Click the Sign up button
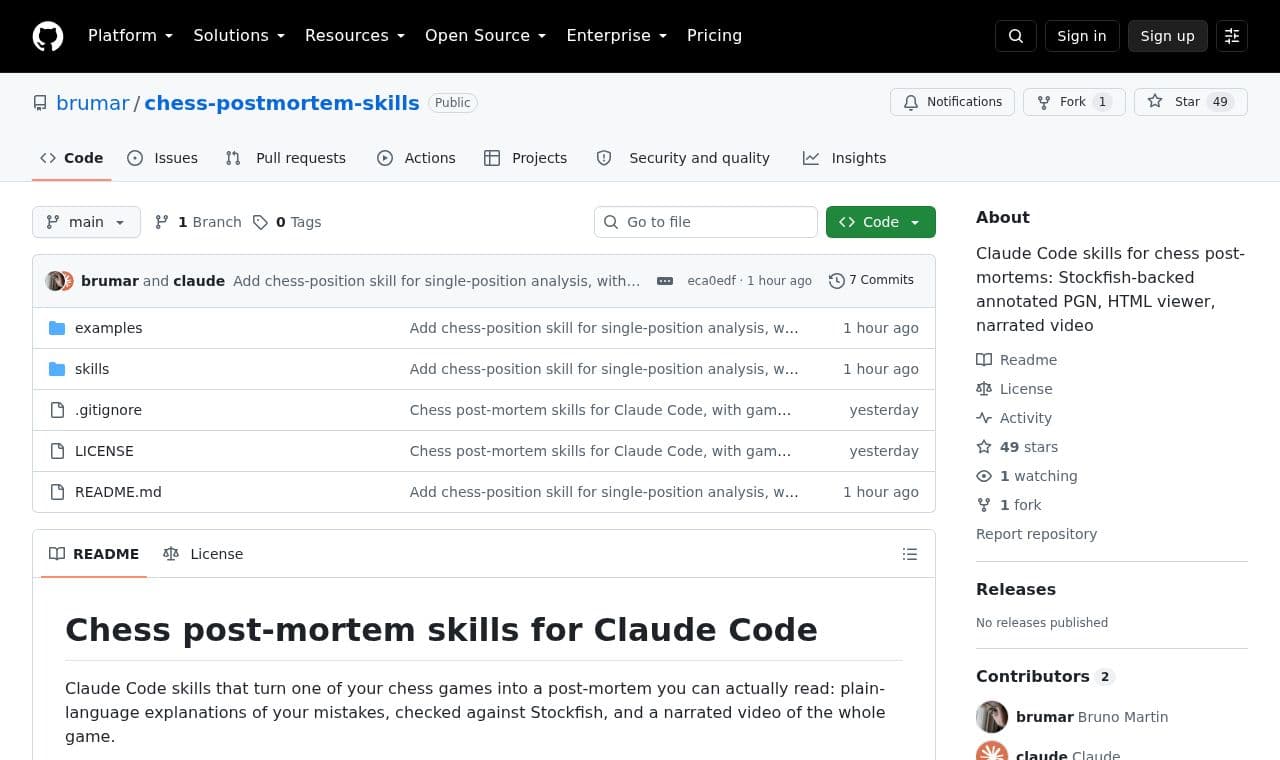Image resolution: width=1280 pixels, height=760 pixels. (1168, 36)
